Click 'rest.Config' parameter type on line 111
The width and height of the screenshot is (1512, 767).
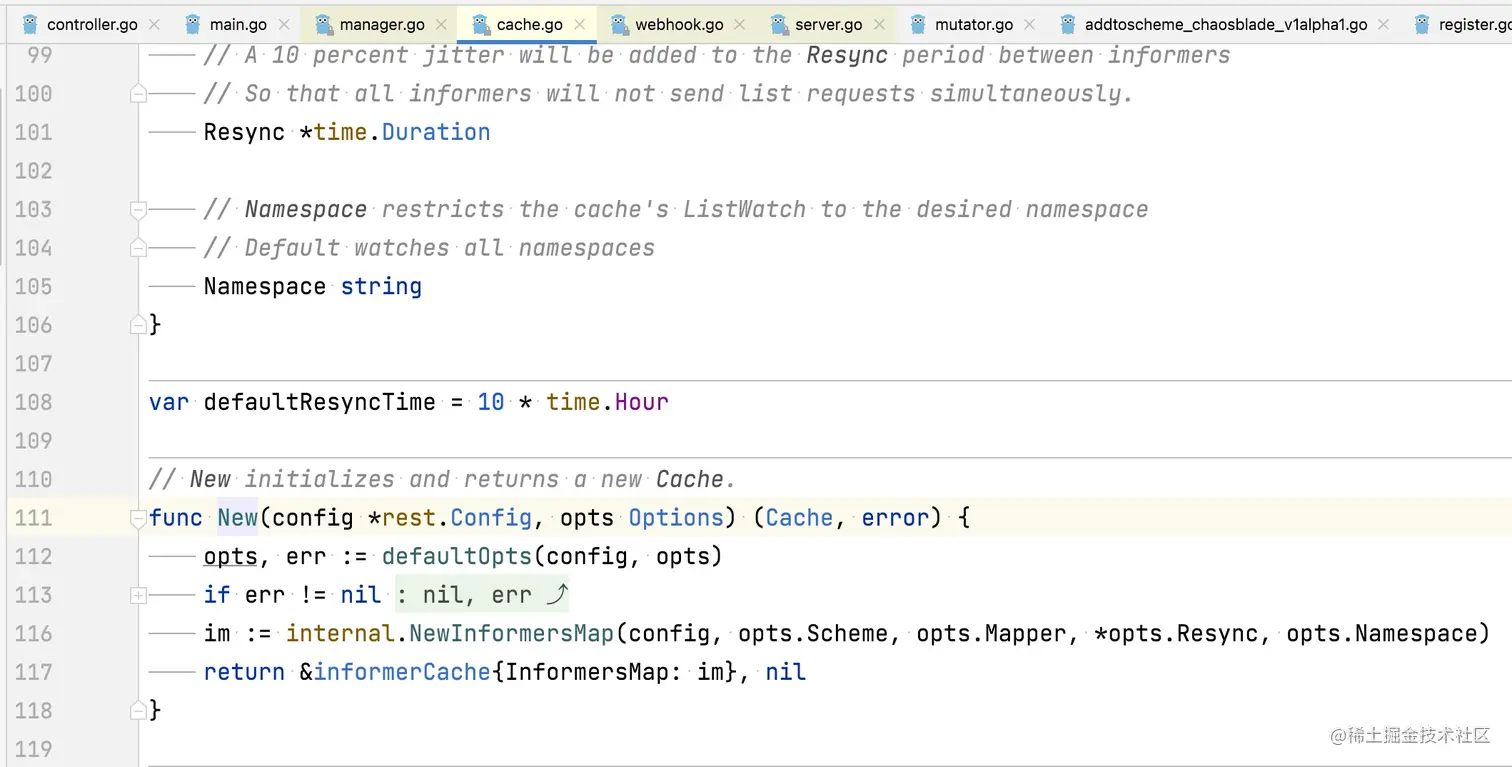click(x=457, y=518)
